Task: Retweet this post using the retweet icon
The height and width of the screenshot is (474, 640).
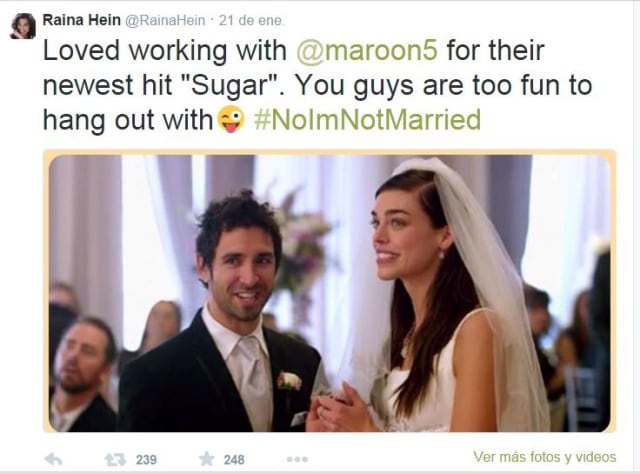Action: tap(116, 460)
